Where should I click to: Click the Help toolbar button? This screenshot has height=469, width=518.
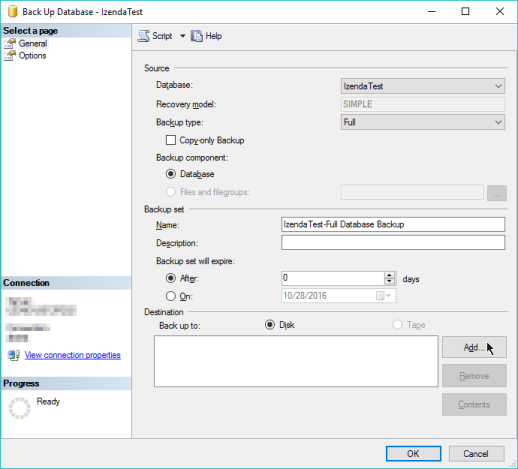[x=206, y=36]
